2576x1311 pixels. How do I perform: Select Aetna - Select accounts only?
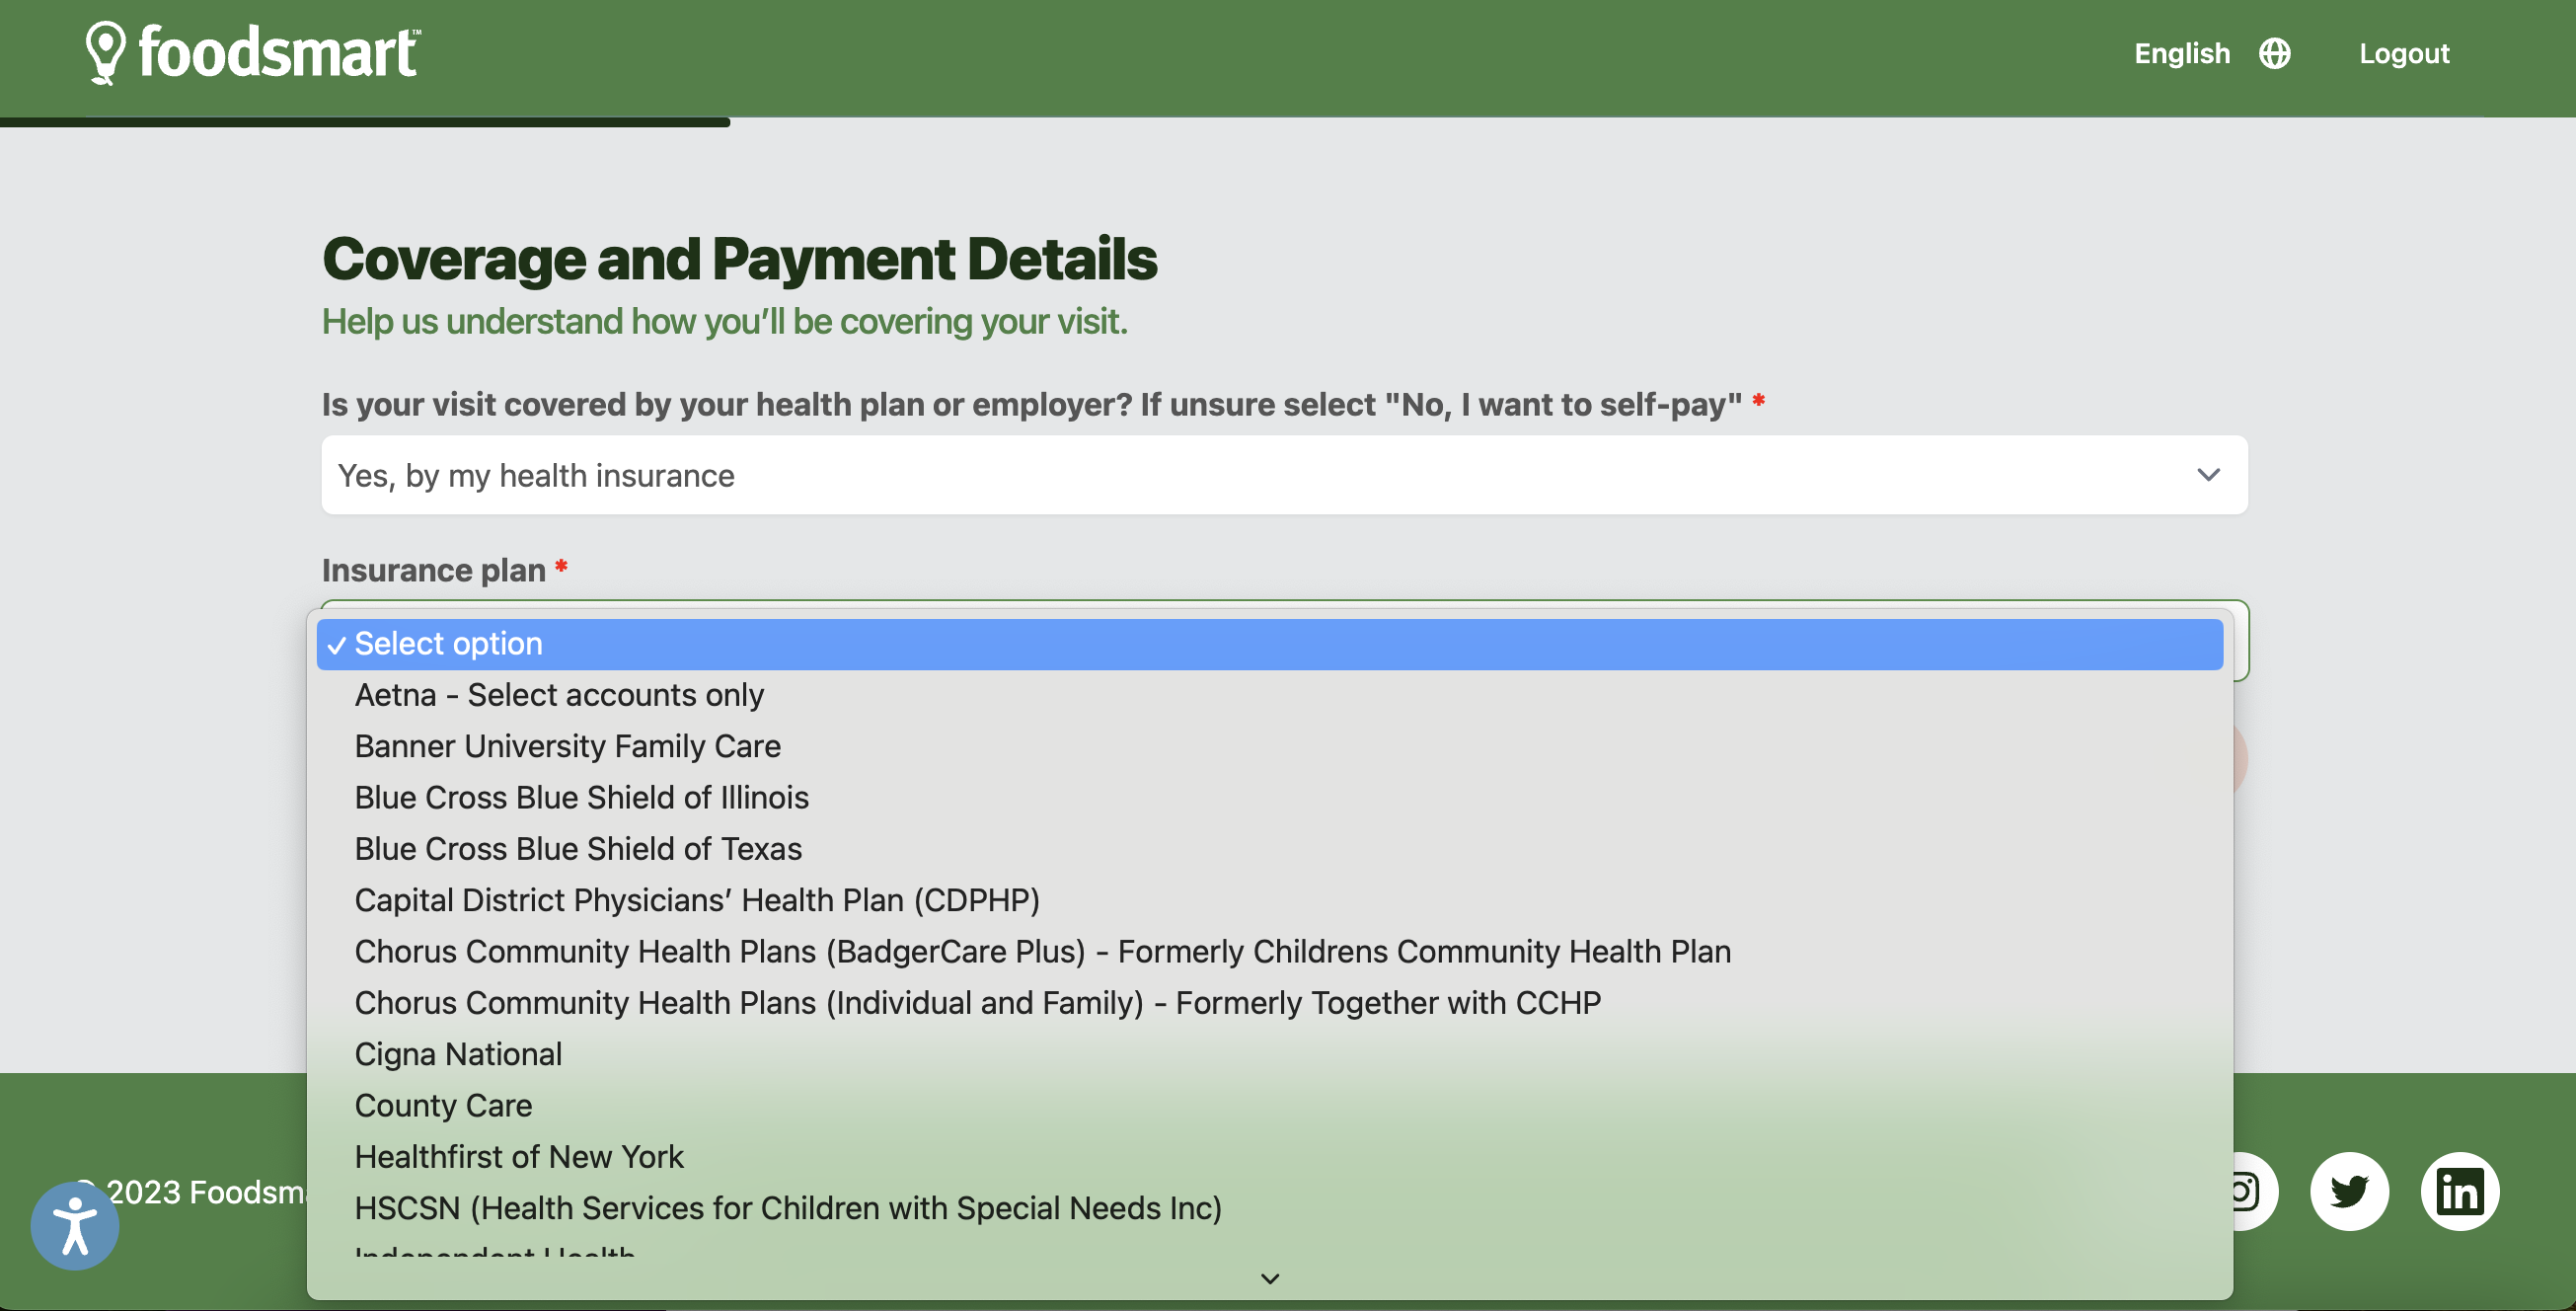pyautogui.click(x=1269, y=695)
